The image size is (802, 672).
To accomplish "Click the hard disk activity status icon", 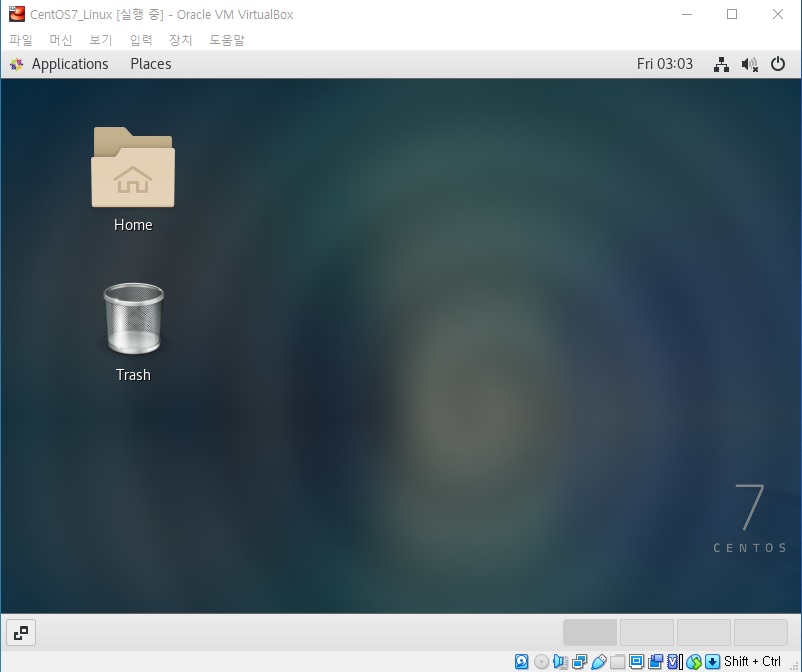I will tap(521, 662).
